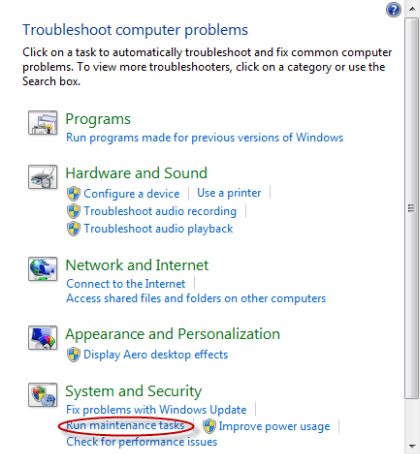Open the Hardware and Sound category
420x454 pixels.
pyautogui.click(x=136, y=173)
